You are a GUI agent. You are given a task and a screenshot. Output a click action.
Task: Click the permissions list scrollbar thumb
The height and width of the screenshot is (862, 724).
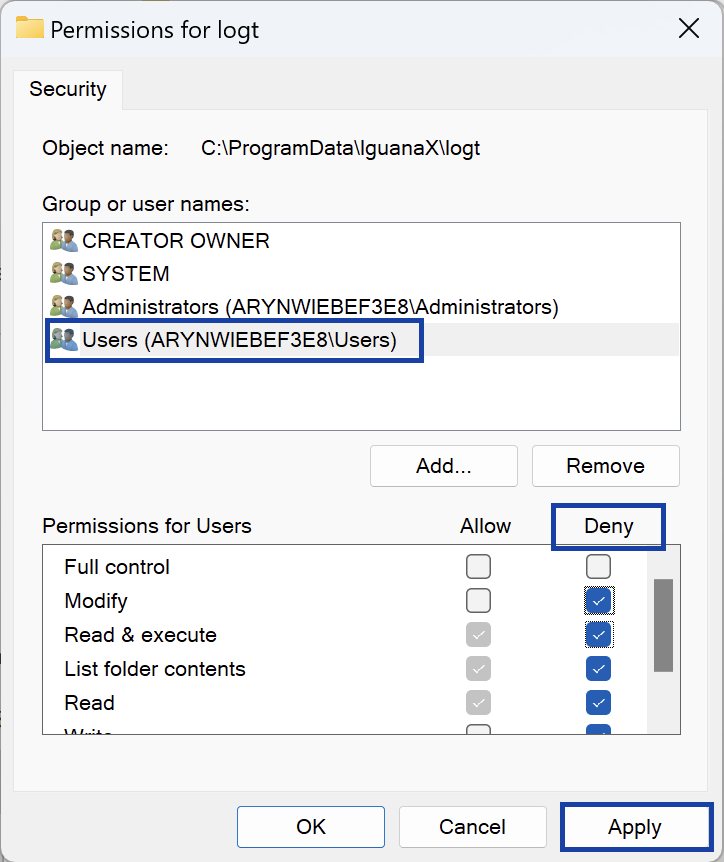(663, 625)
